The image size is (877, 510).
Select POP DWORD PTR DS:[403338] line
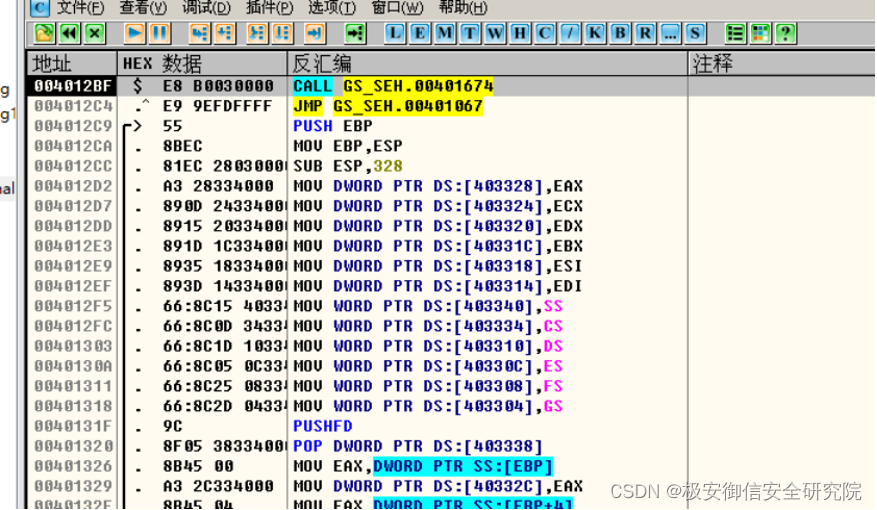pyautogui.click(x=418, y=447)
